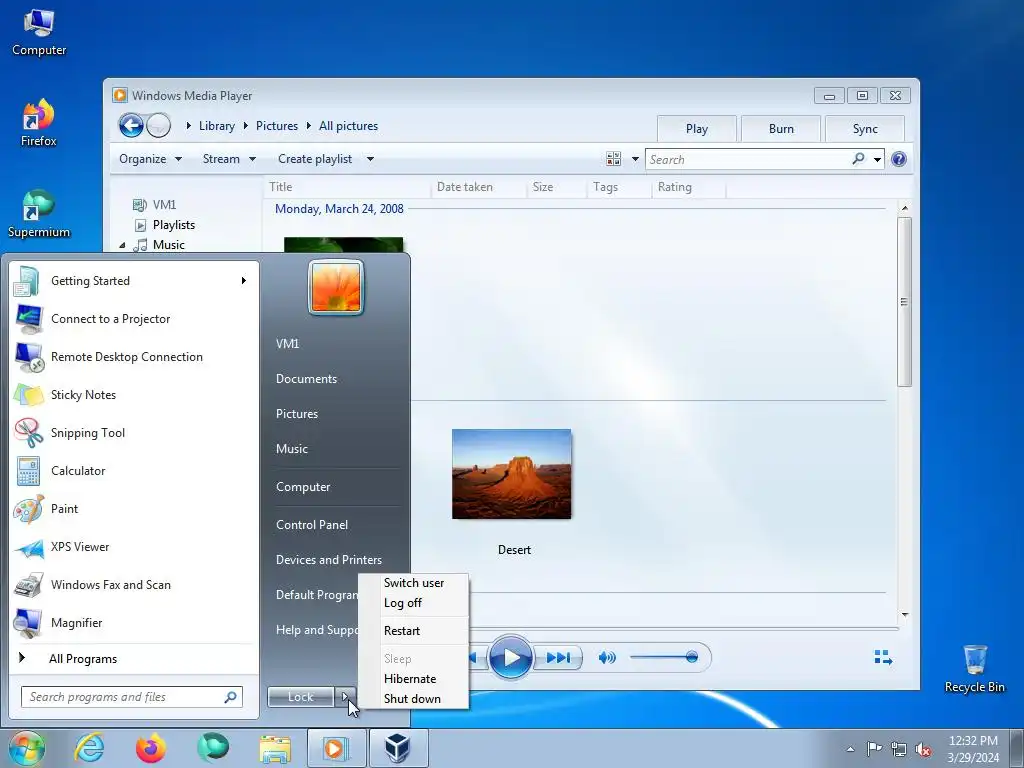Viewport: 1024px width, 768px height.
Task: Open the Documents folder link
Action: click(306, 379)
